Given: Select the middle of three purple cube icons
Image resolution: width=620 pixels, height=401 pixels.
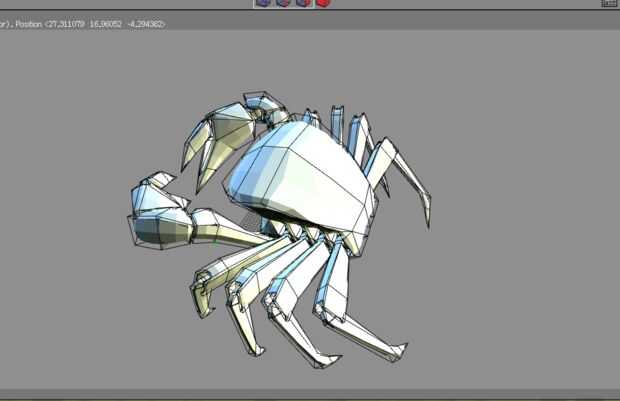Looking at the screenshot, I should click(x=283, y=3).
